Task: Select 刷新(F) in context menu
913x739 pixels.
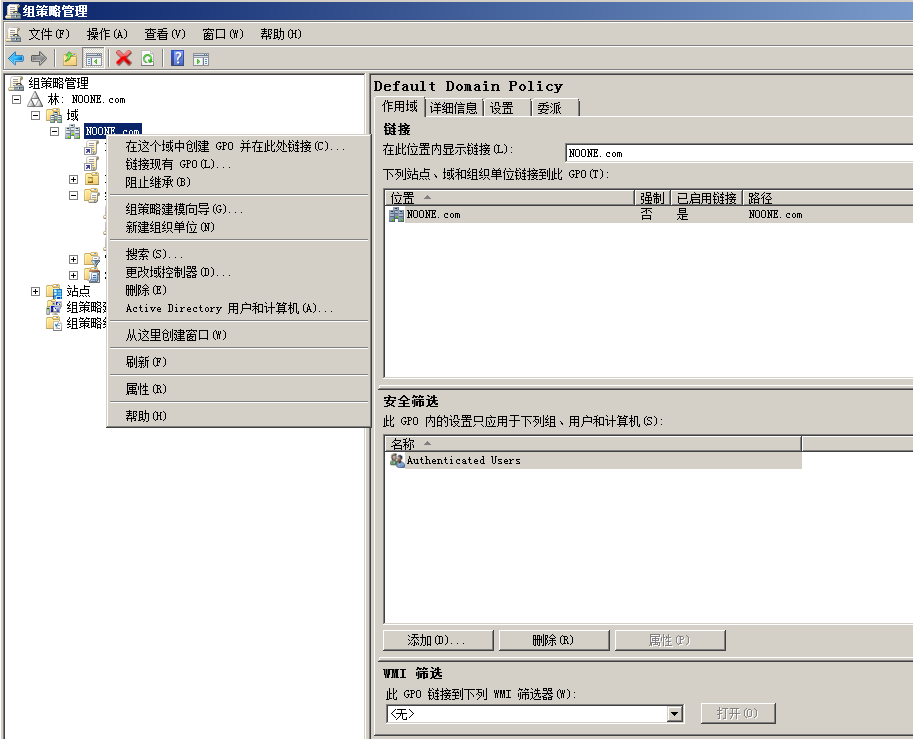Action: [x=239, y=362]
